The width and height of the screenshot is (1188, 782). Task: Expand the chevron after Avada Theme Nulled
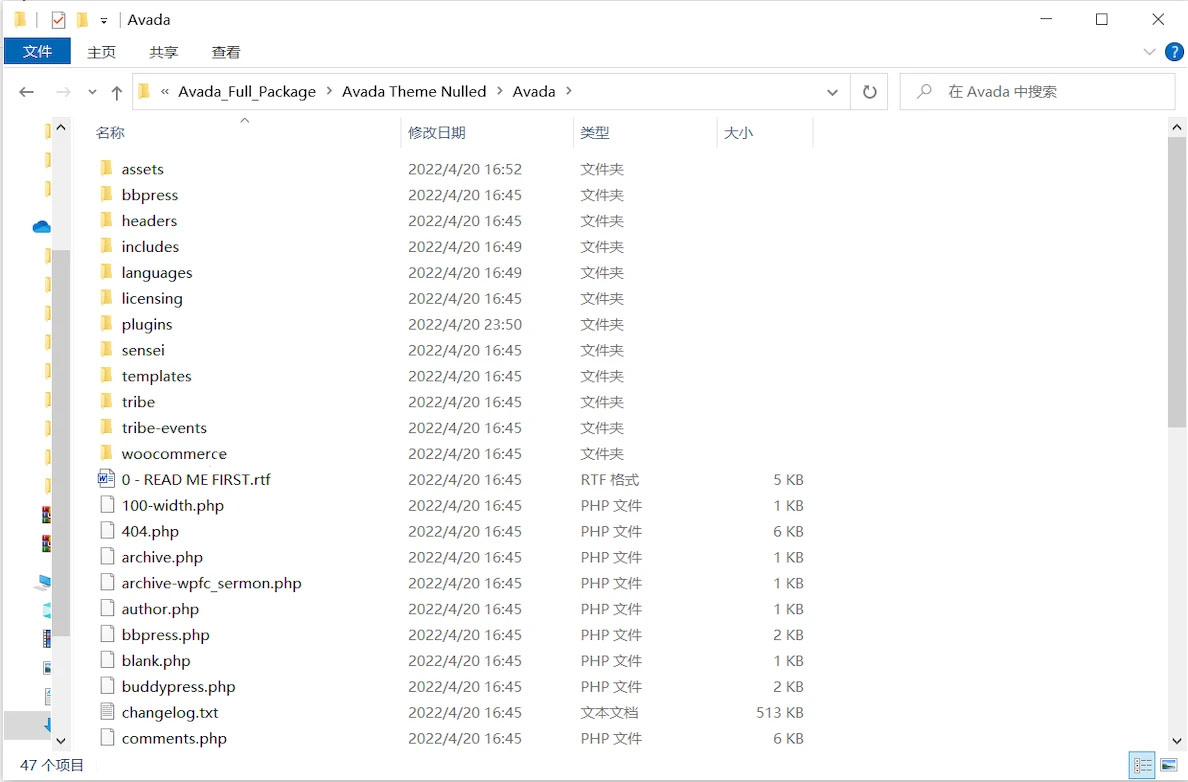tap(500, 92)
